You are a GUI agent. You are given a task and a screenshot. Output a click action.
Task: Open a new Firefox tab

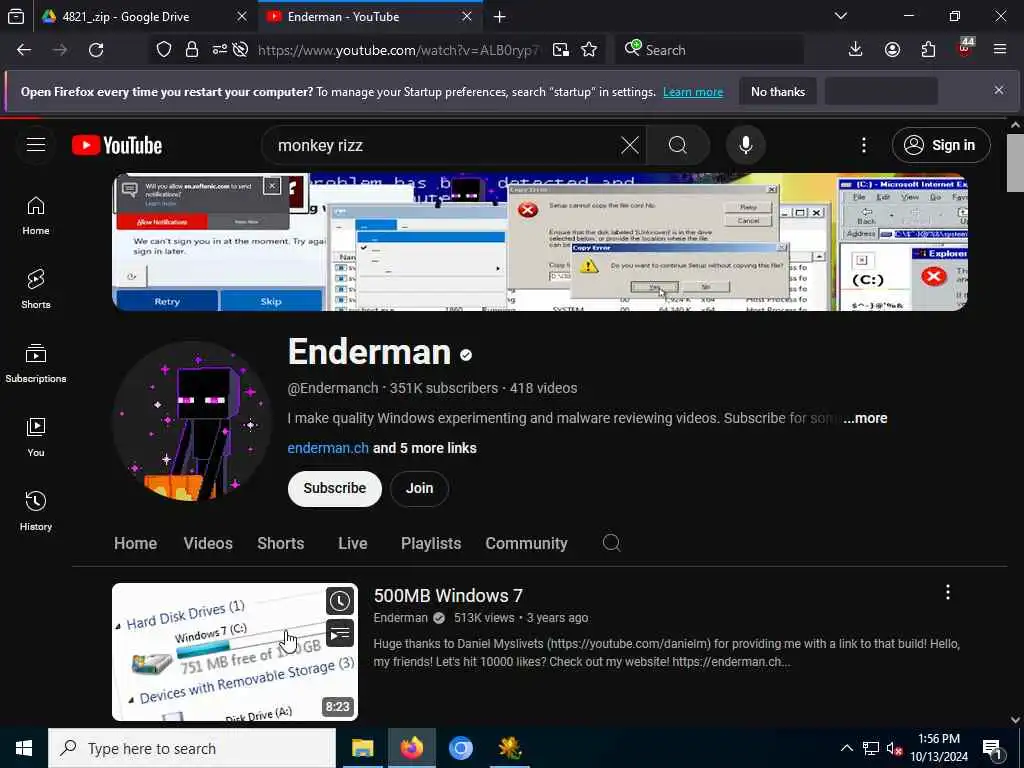(500, 17)
